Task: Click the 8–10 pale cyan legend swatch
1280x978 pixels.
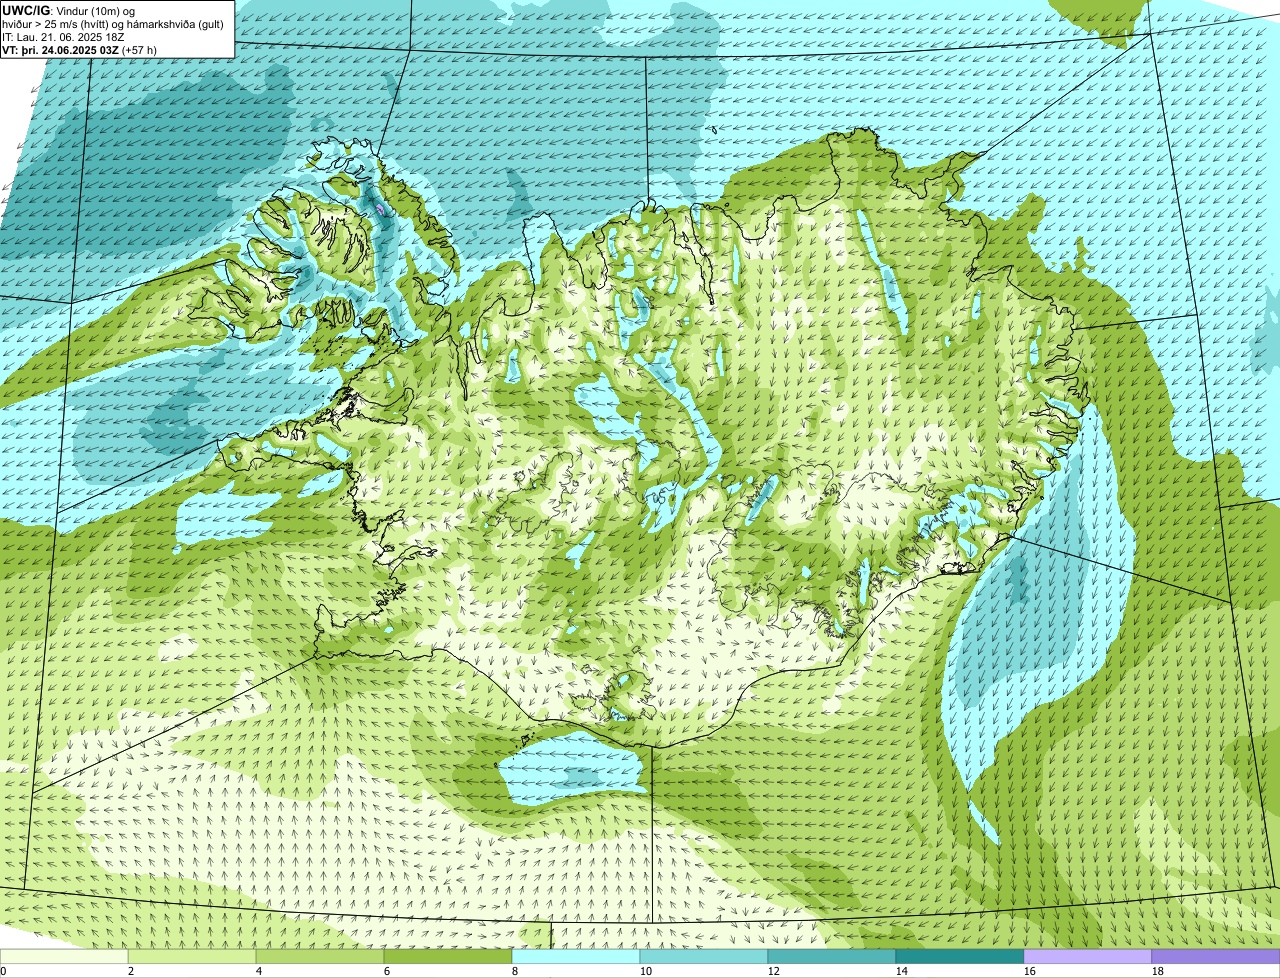Action: (576, 956)
